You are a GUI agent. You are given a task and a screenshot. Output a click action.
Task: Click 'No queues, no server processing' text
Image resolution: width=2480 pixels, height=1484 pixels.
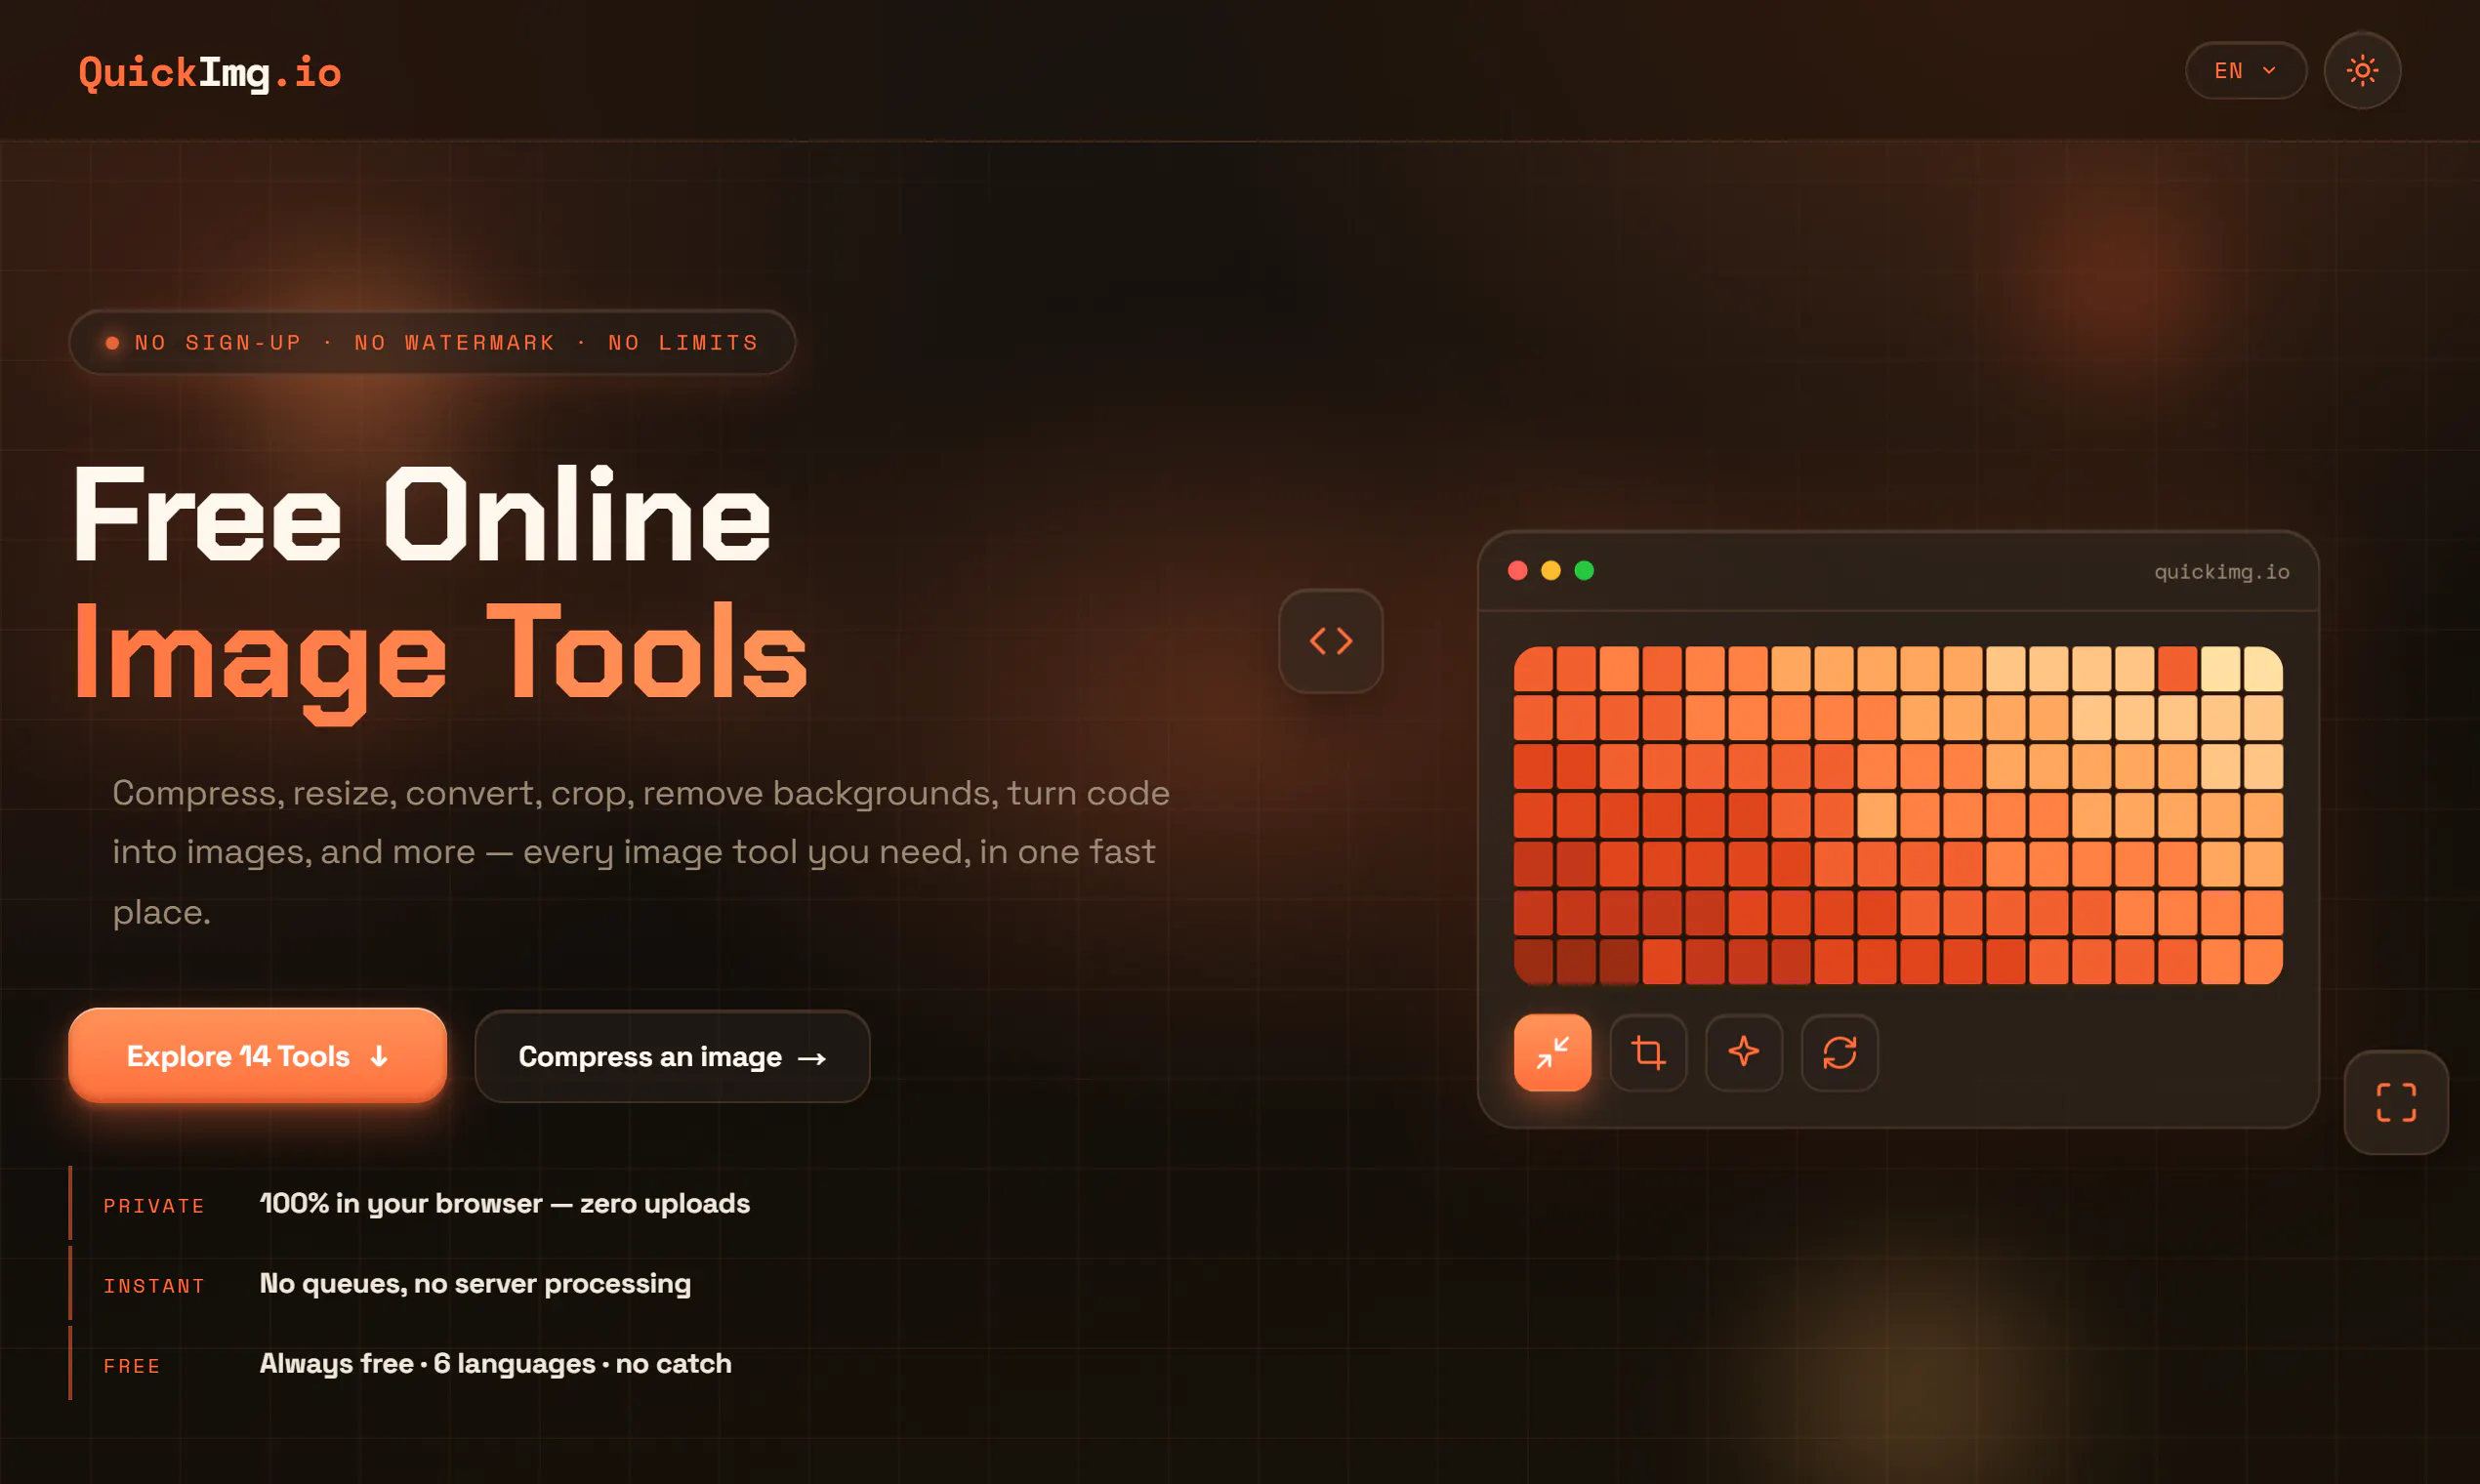[x=475, y=1283]
